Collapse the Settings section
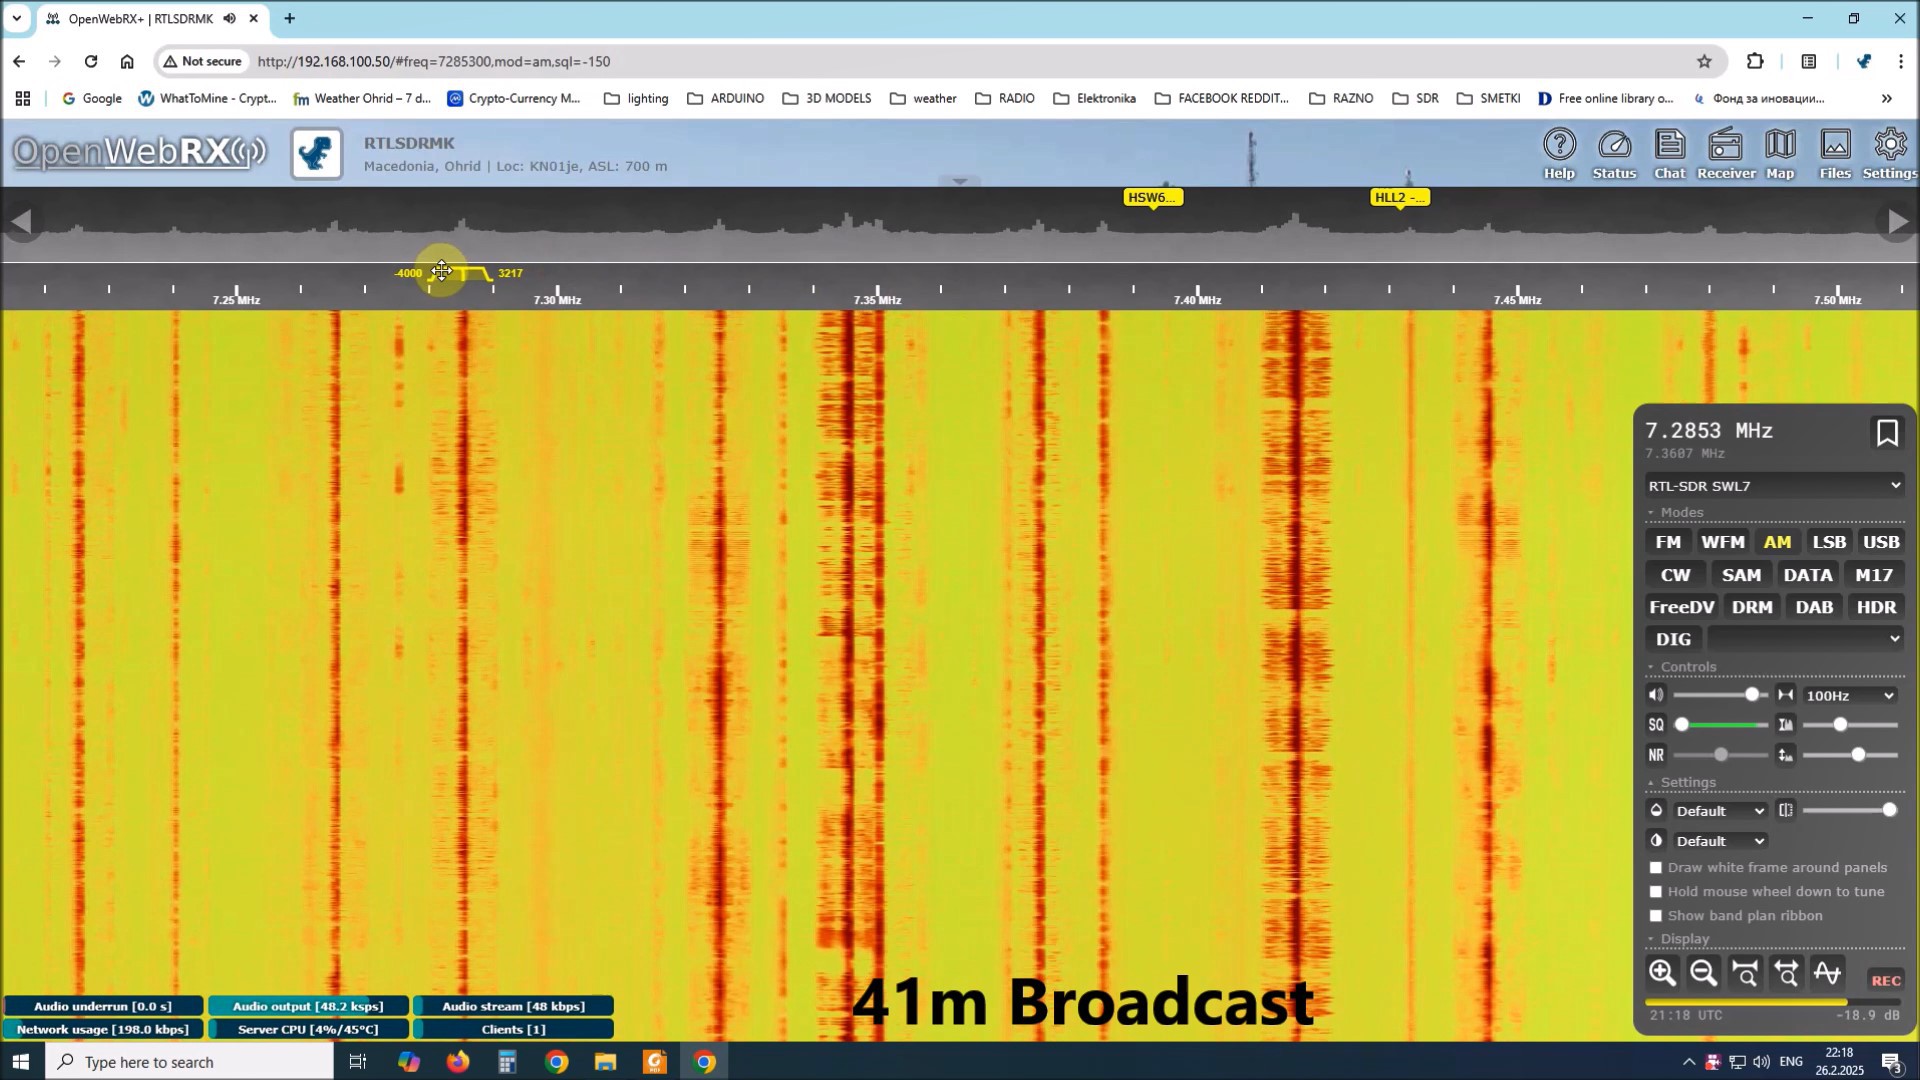This screenshot has width=1920, height=1080. point(1687,782)
